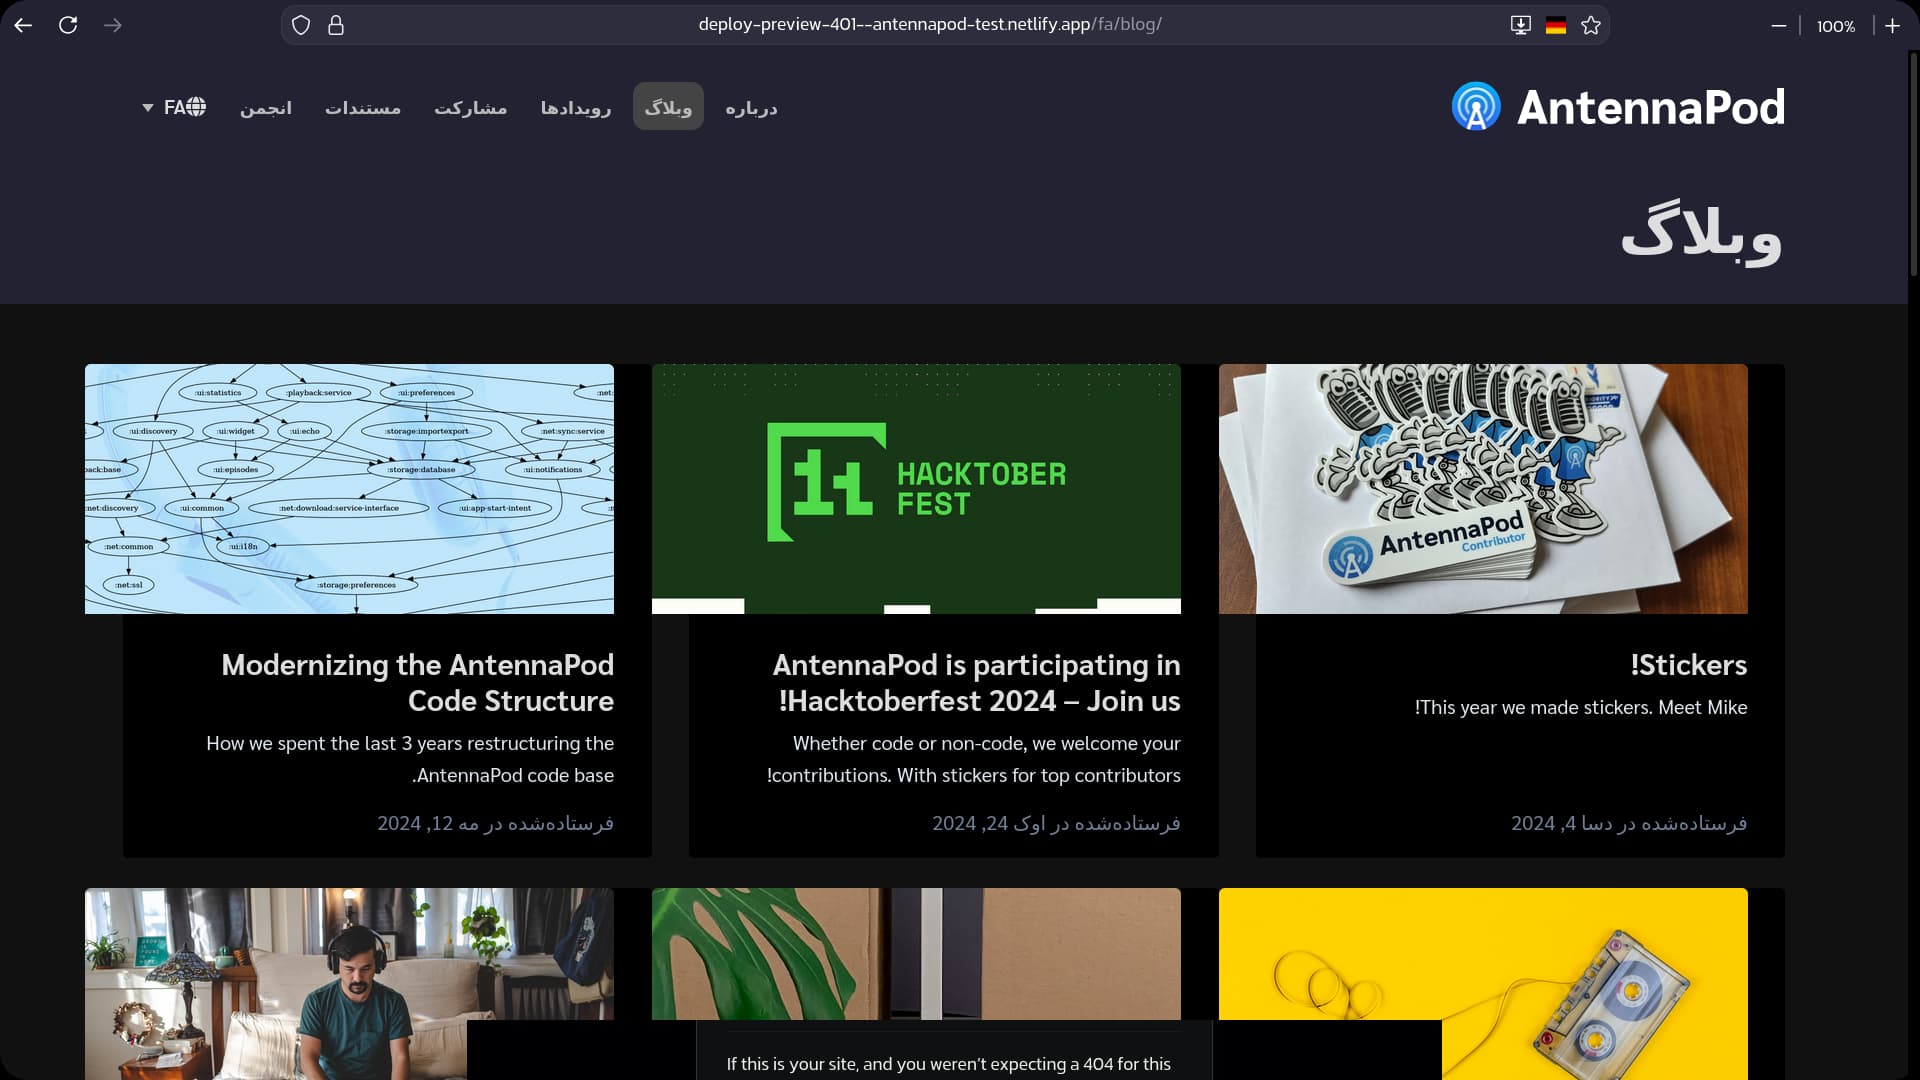Open the درباره navigation item
This screenshot has height=1080, width=1920.
751,107
